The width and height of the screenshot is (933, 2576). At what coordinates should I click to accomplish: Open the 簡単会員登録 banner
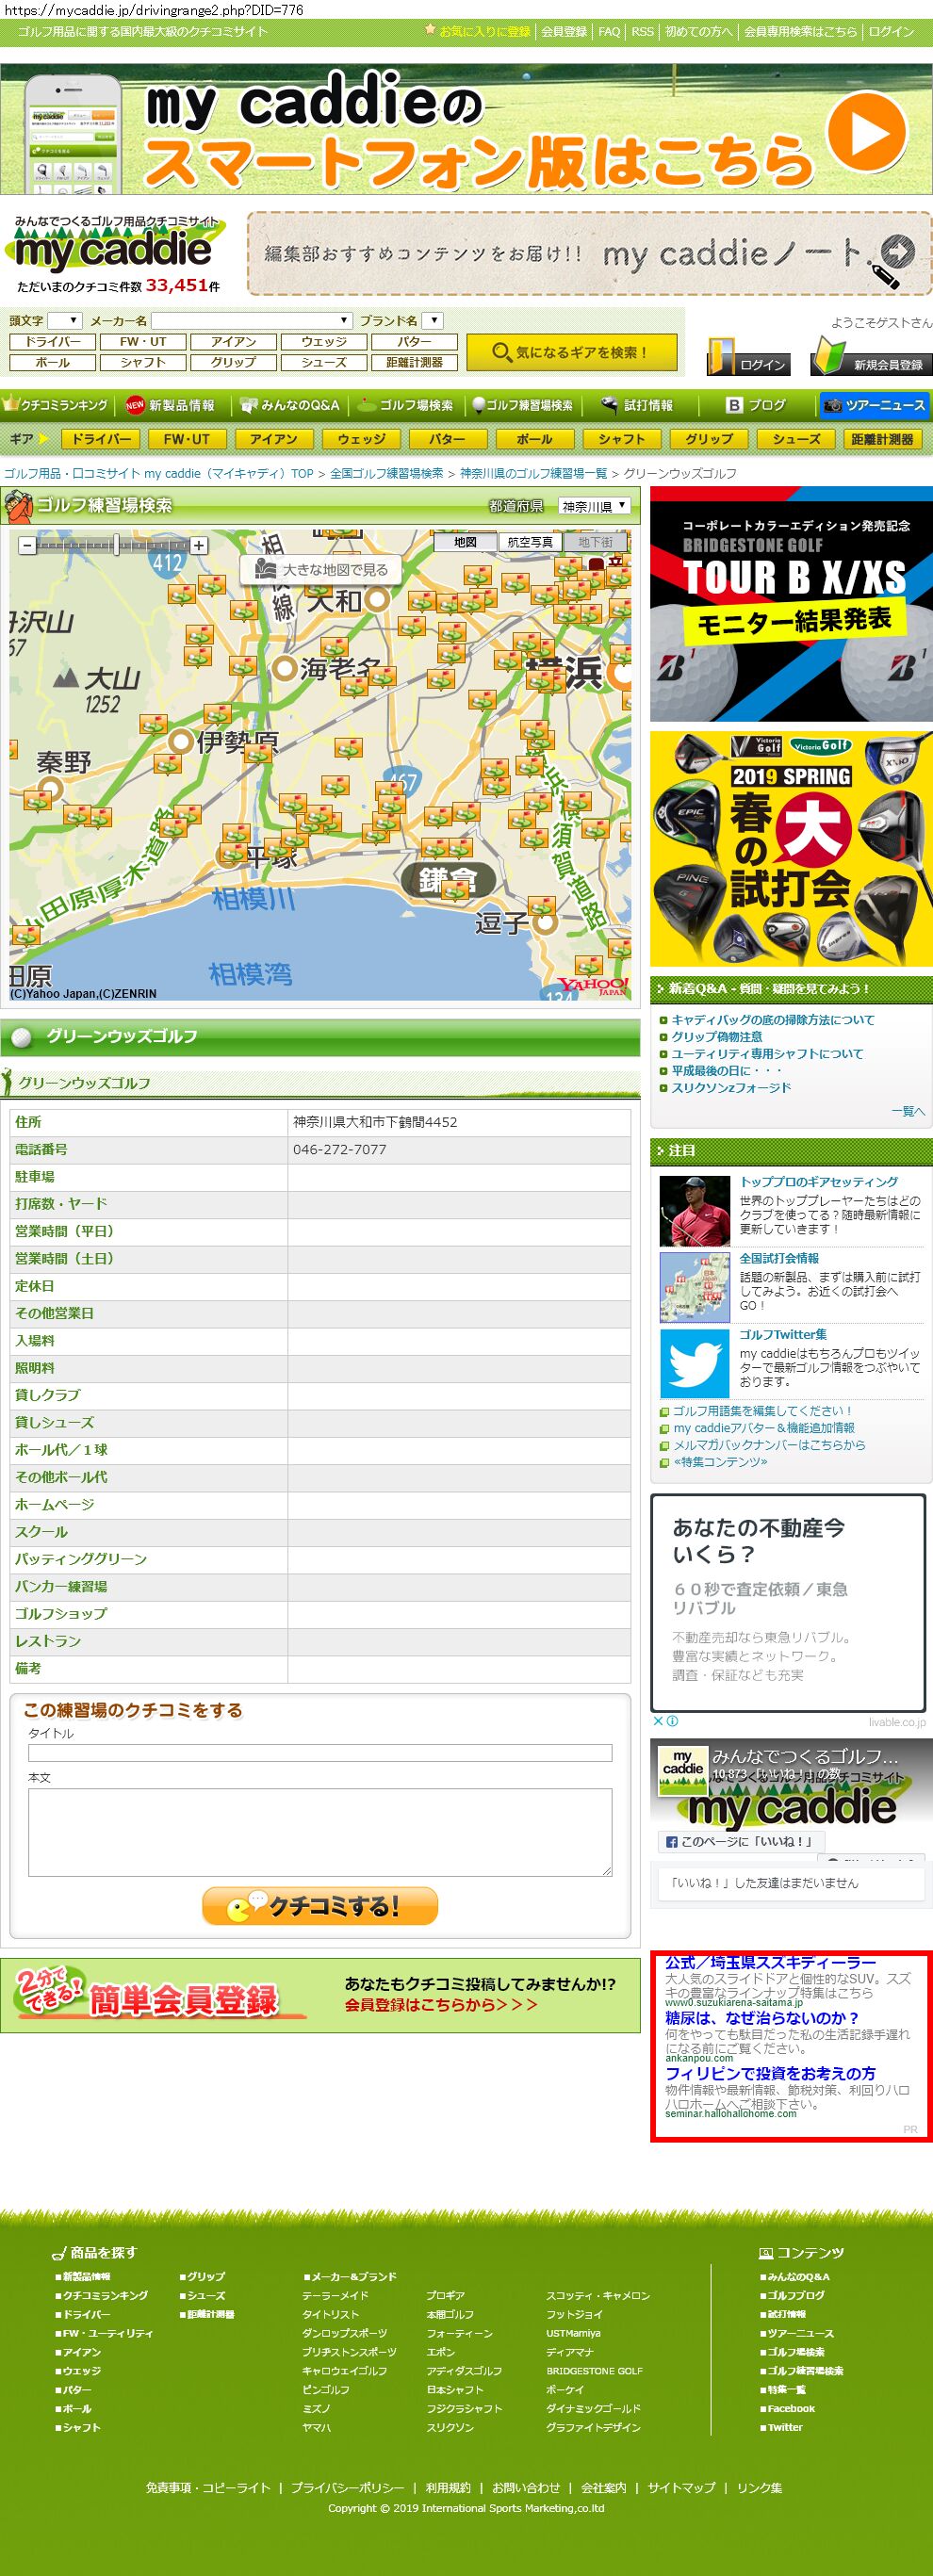pos(320,1995)
